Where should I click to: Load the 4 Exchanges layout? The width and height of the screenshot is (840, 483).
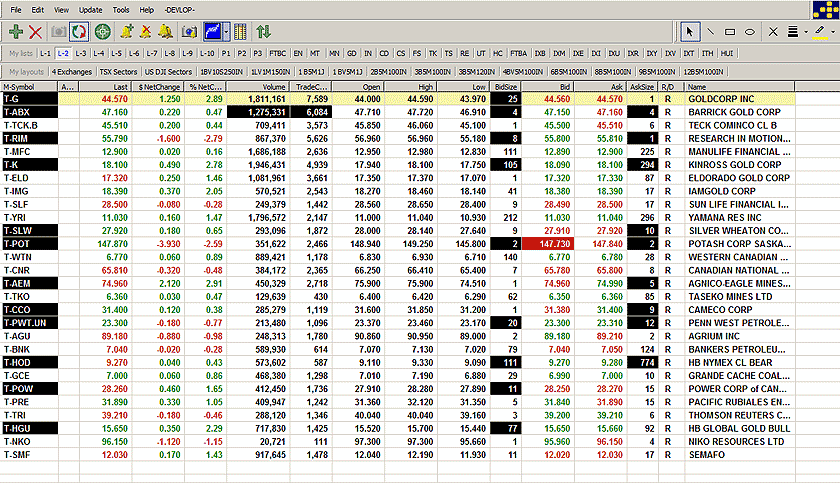pos(72,72)
